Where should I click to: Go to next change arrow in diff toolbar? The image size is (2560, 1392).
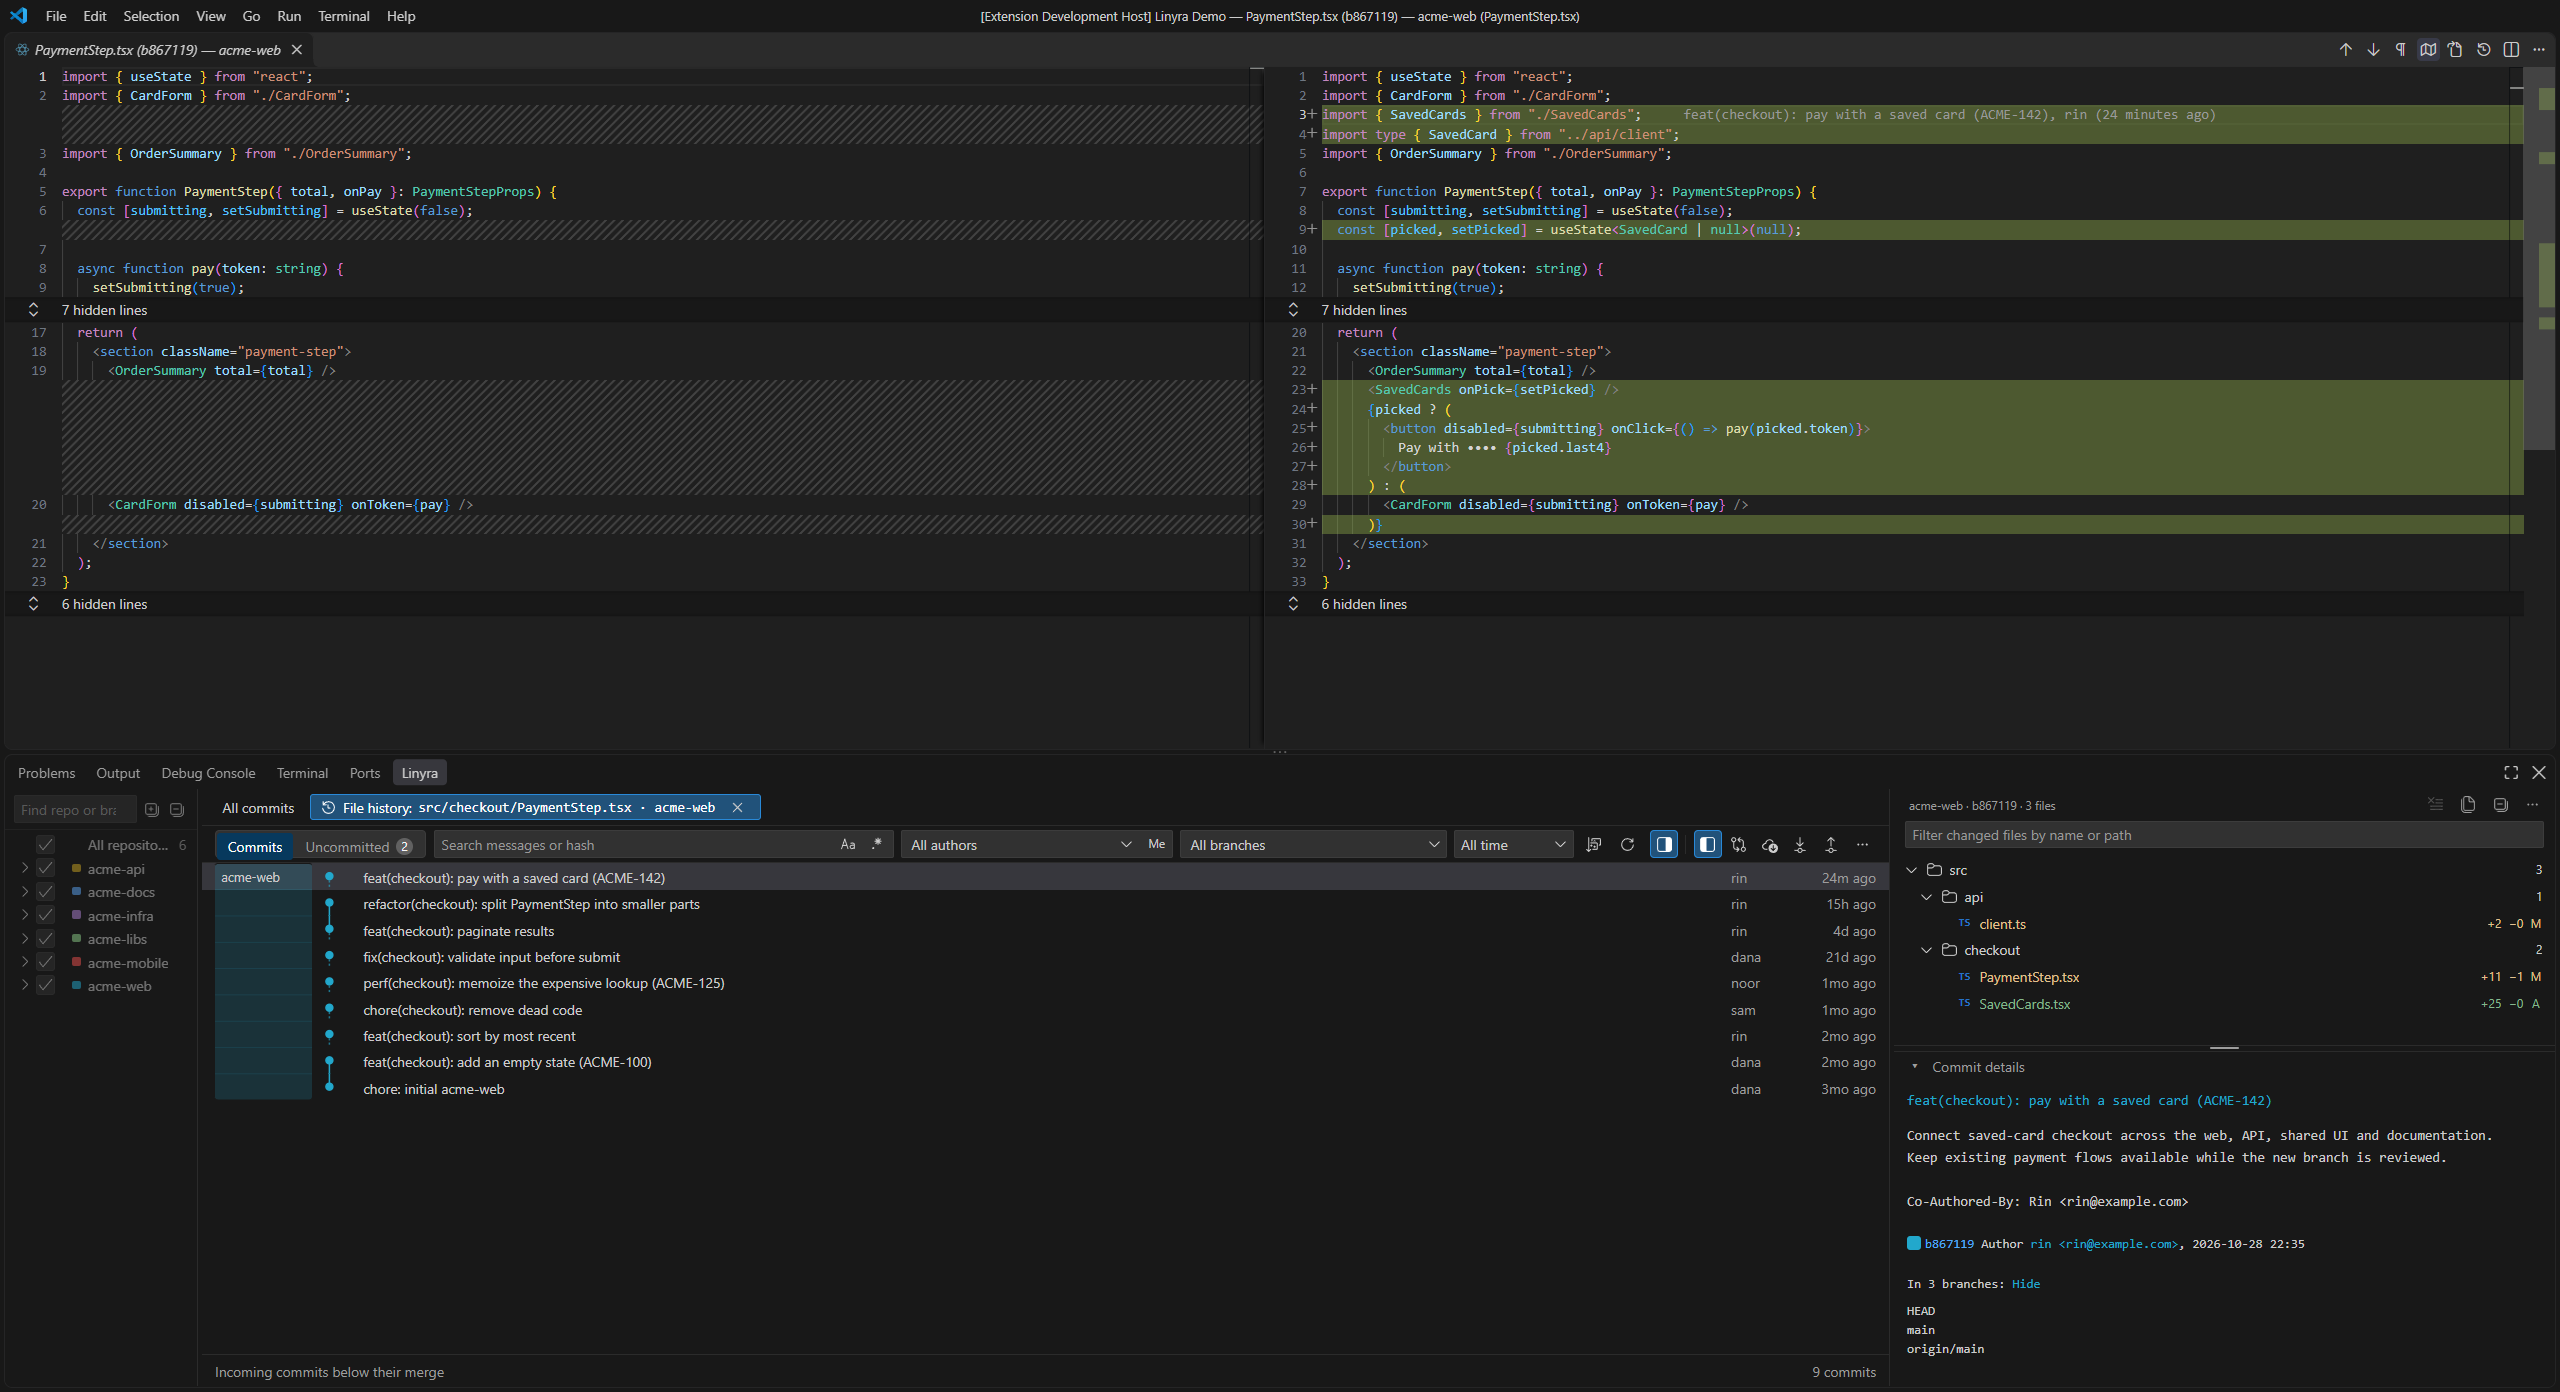point(2373,50)
